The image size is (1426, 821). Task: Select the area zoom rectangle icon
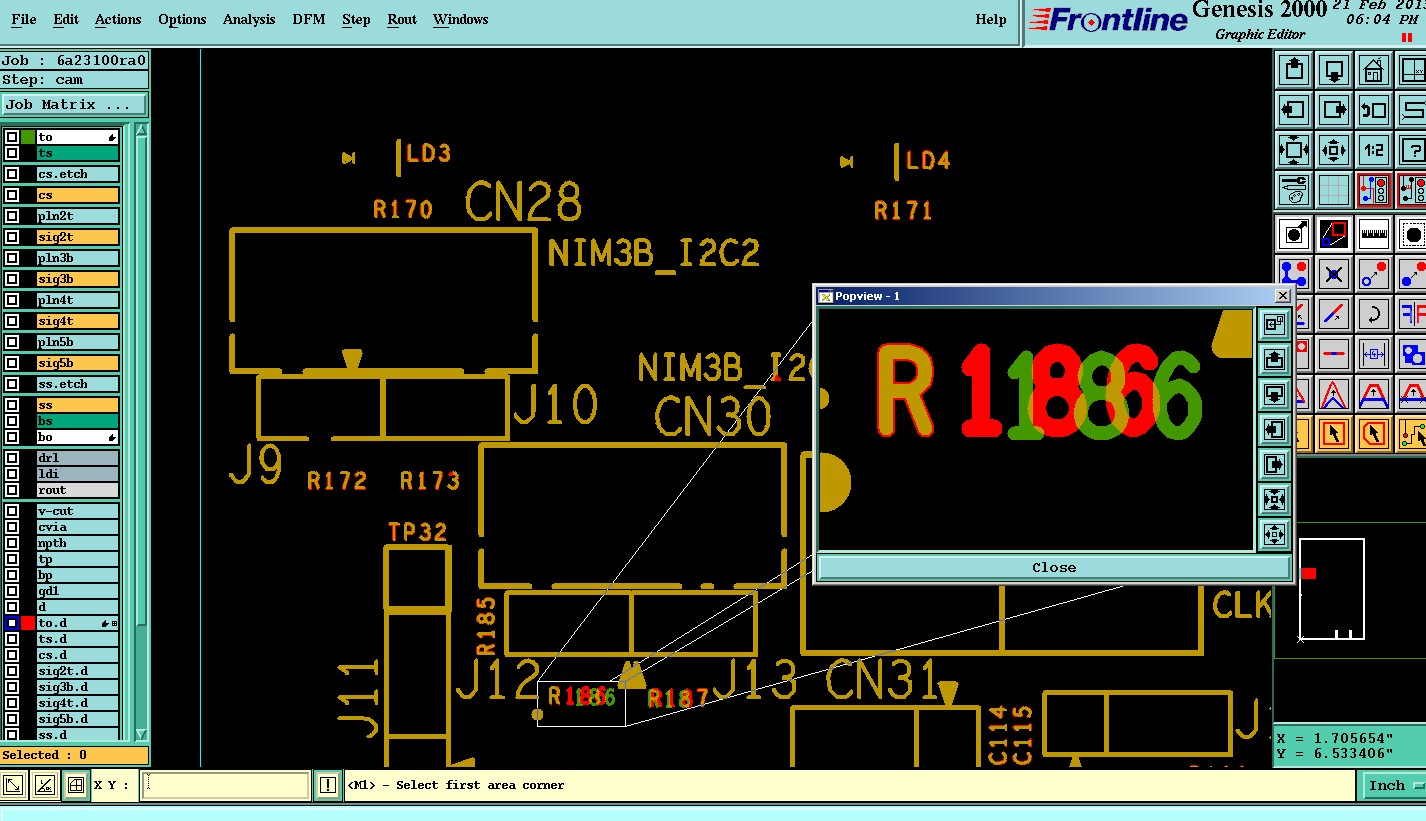1334,234
